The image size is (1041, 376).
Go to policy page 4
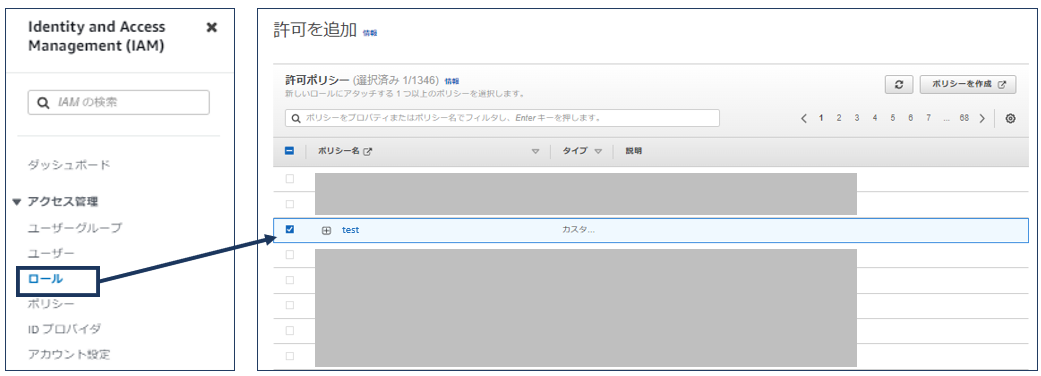point(875,118)
